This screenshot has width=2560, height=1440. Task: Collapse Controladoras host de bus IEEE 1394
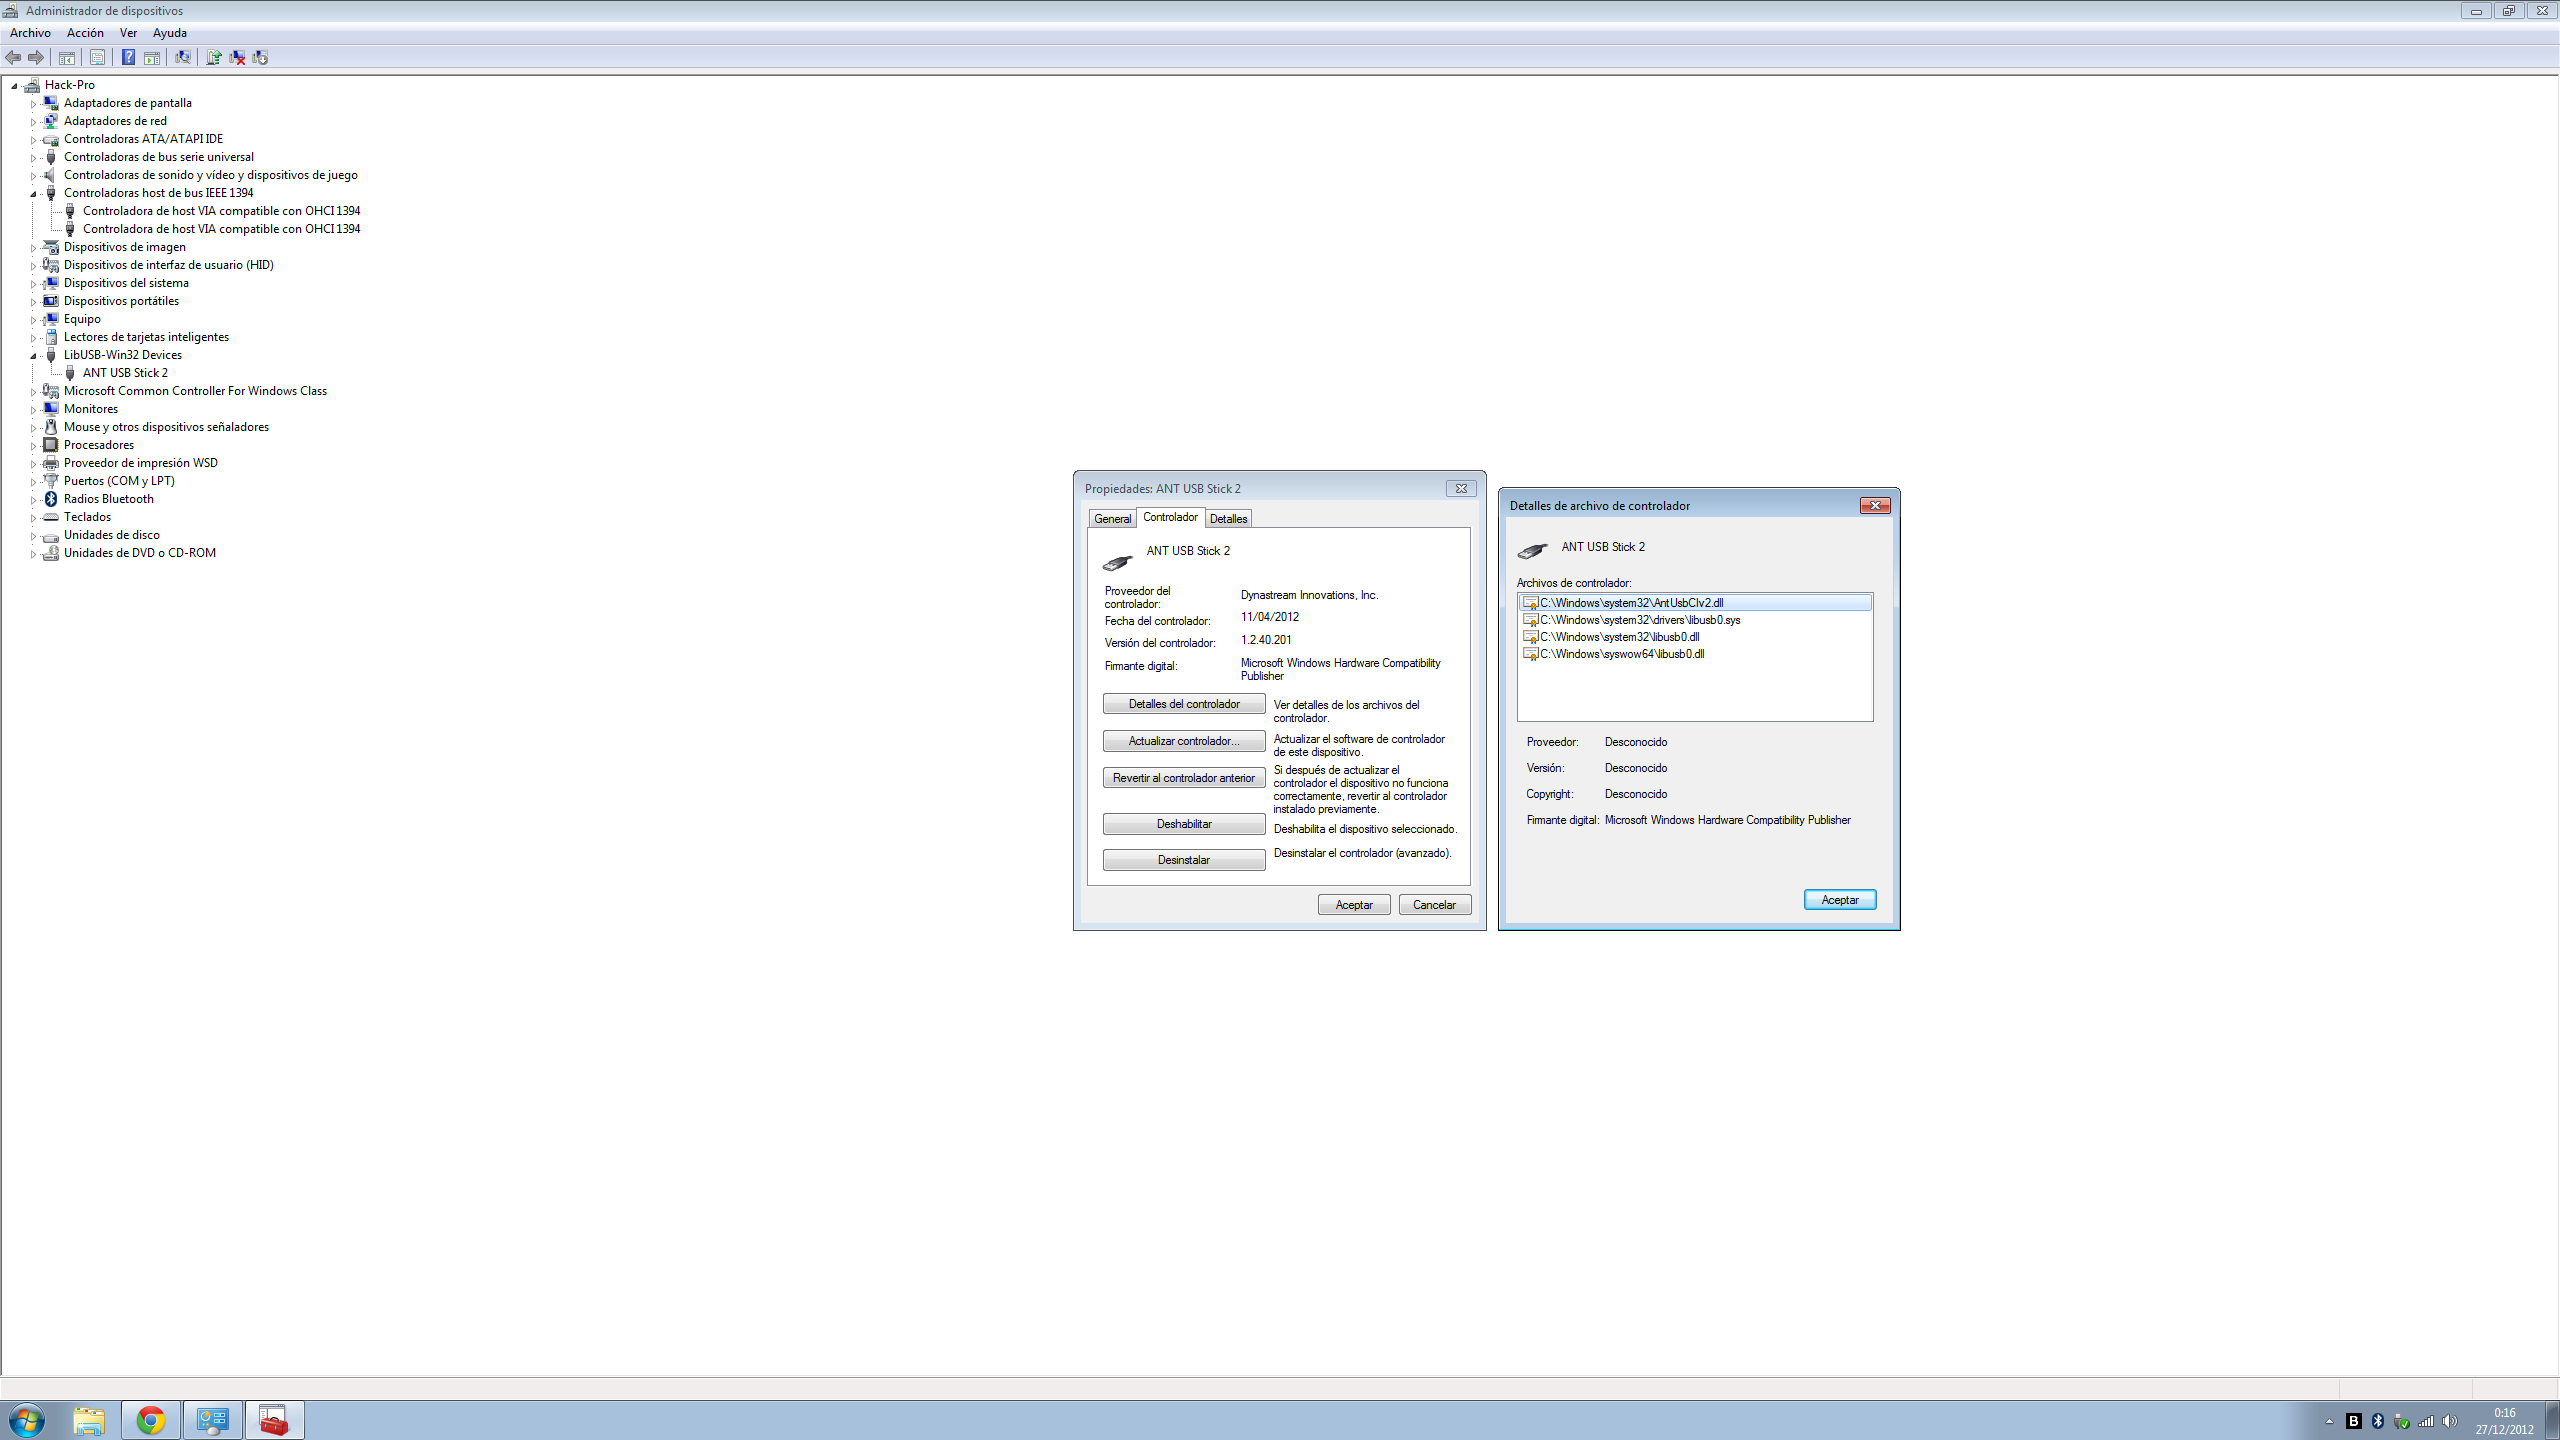[x=33, y=193]
